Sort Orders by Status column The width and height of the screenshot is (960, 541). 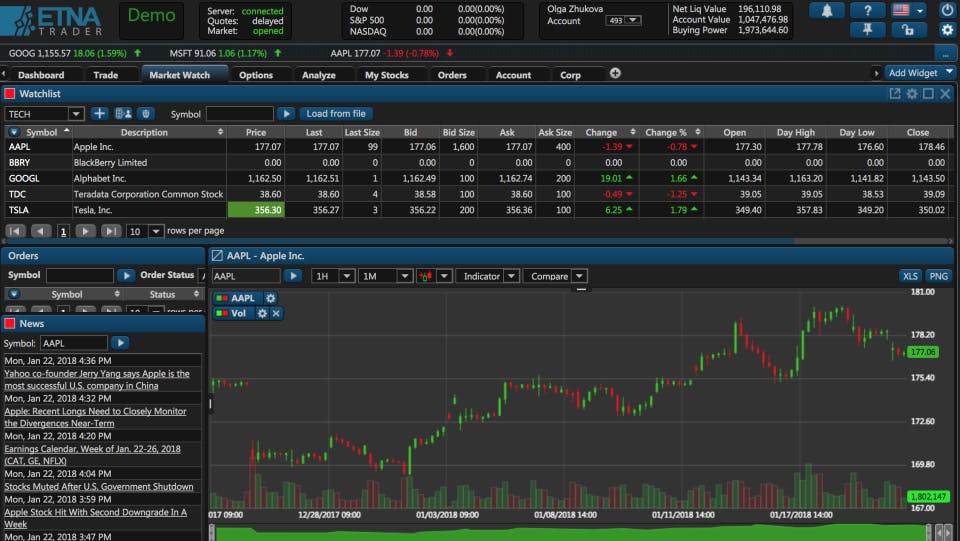coord(165,294)
